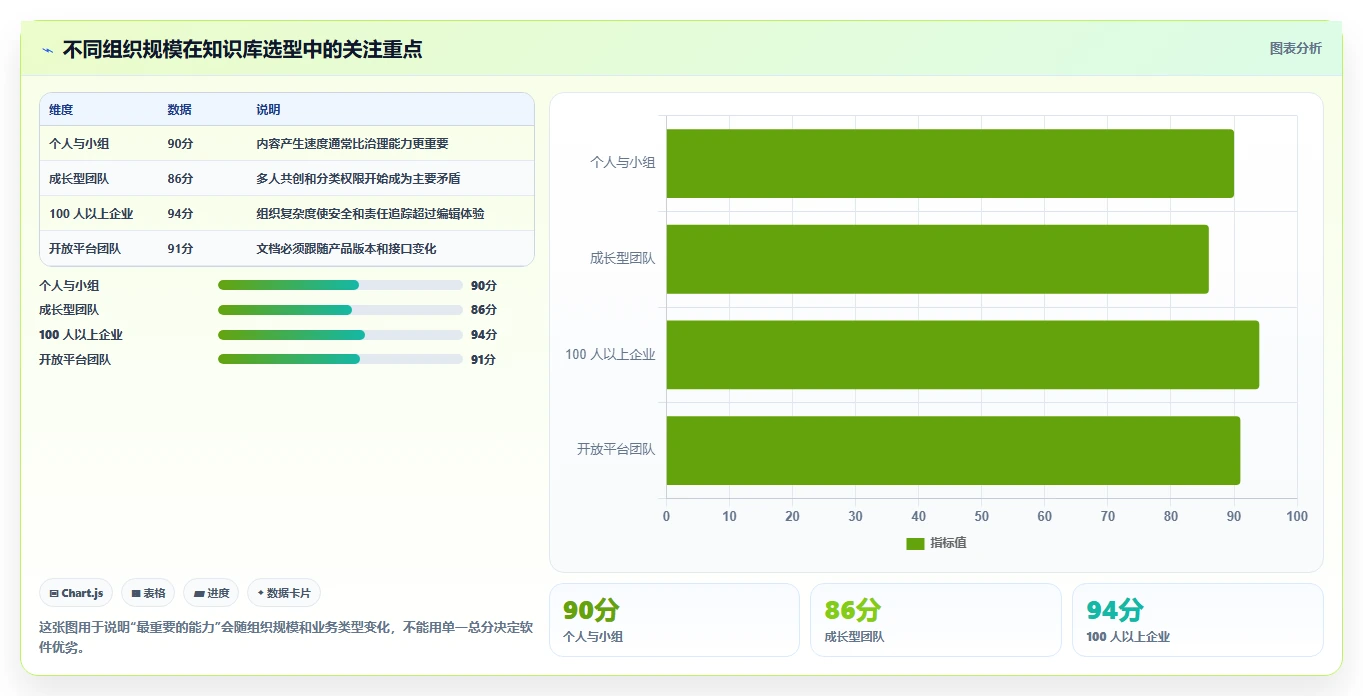Screen dimensions: 1363x696
Task: Click x-axis tick label 50
Action: click(982, 517)
